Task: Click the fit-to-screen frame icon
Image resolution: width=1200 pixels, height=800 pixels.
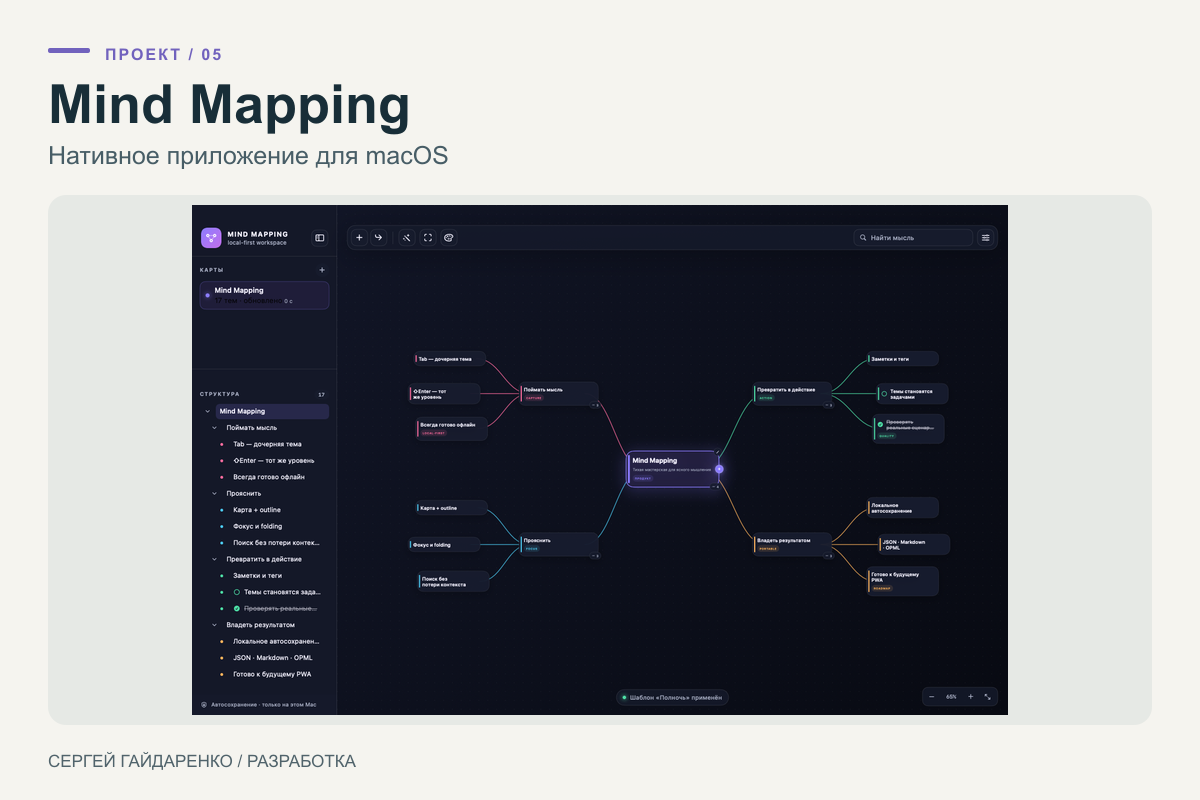Action: coord(428,238)
